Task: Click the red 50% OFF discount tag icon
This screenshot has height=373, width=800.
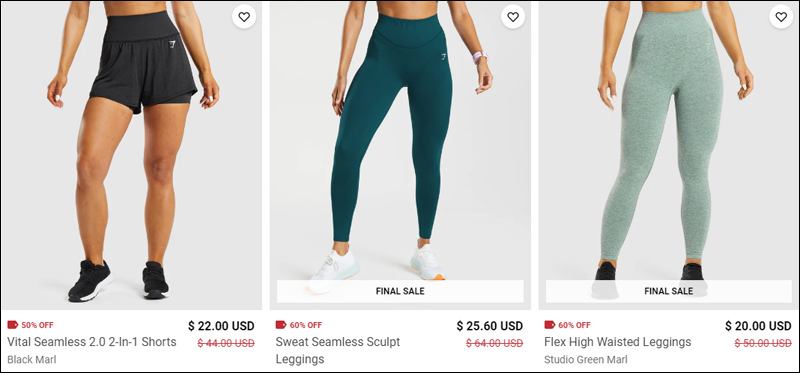Action: pos(13,325)
